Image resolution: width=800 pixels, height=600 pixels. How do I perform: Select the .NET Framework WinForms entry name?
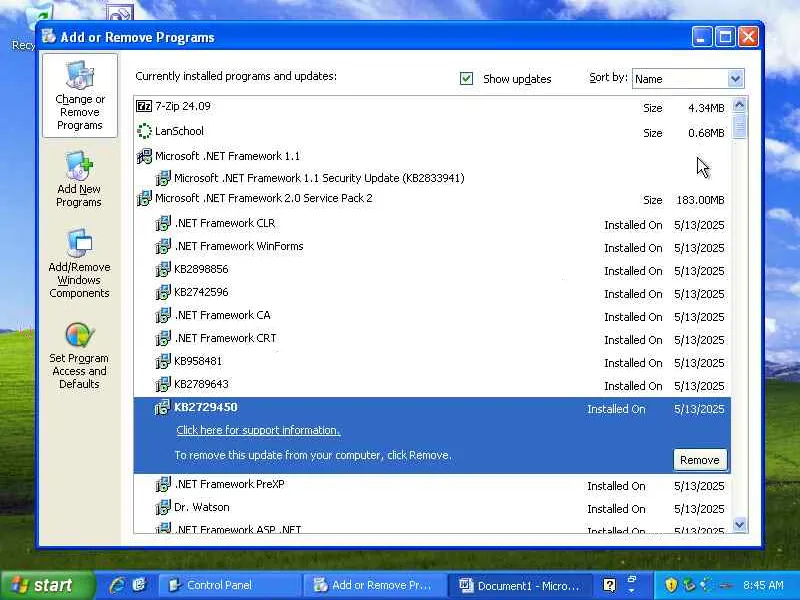tap(239, 246)
